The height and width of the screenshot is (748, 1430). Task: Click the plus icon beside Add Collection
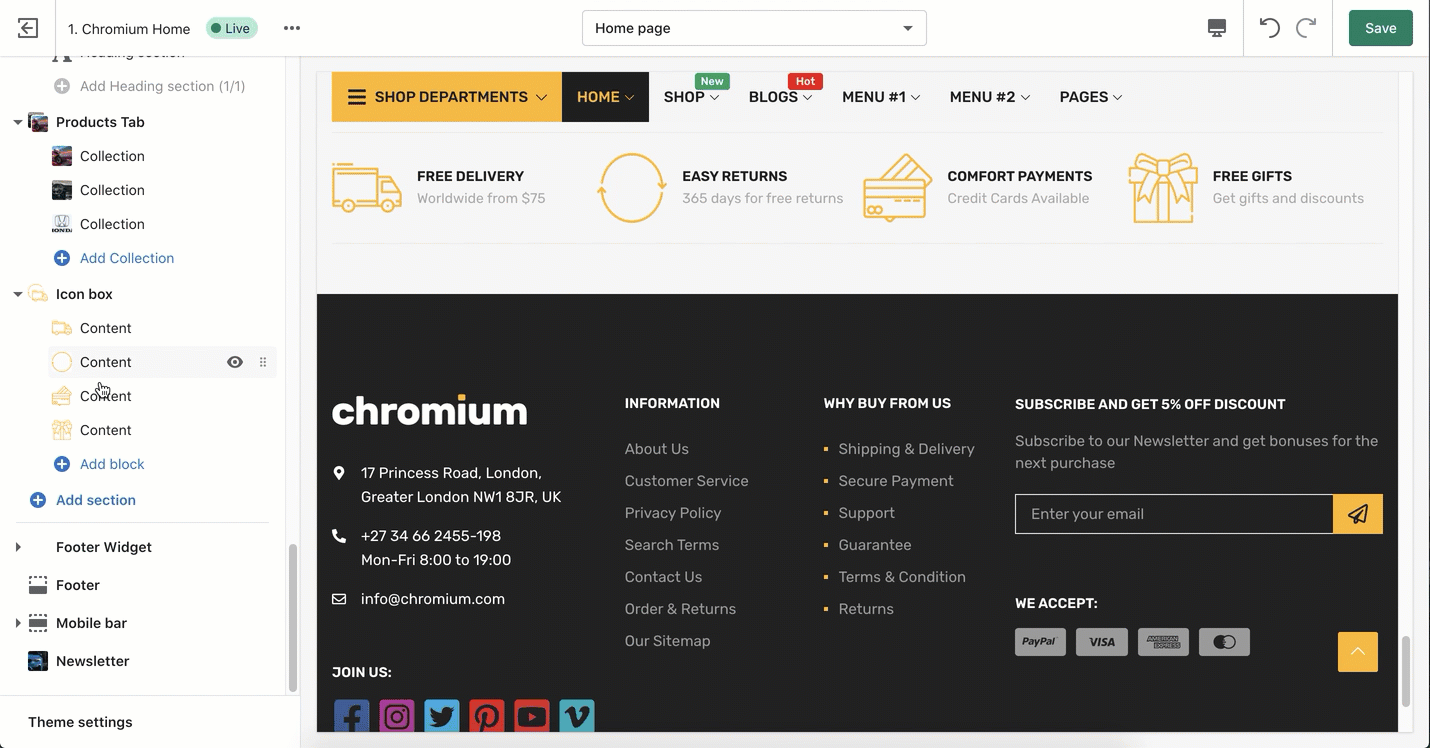(62, 258)
